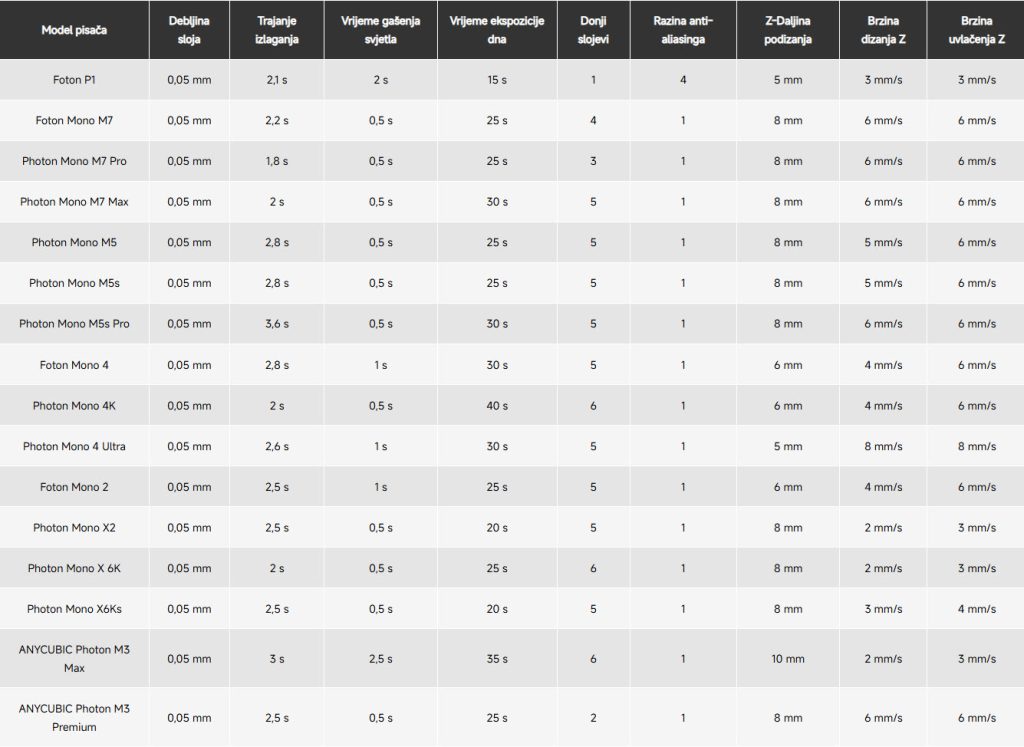This screenshot has height=747, width=1024.
Task: Click the "Debljina sloja" column header
Action: pos(189,30)
